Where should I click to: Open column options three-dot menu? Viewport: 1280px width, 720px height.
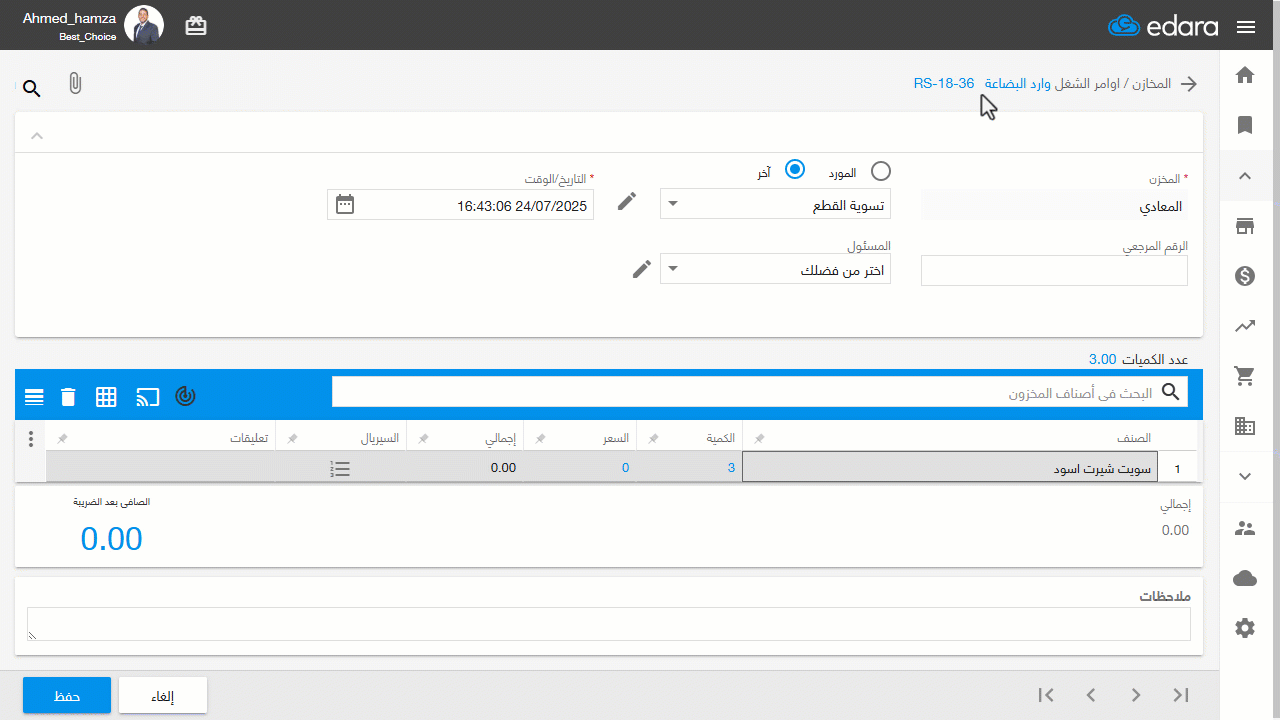(31, 438)
